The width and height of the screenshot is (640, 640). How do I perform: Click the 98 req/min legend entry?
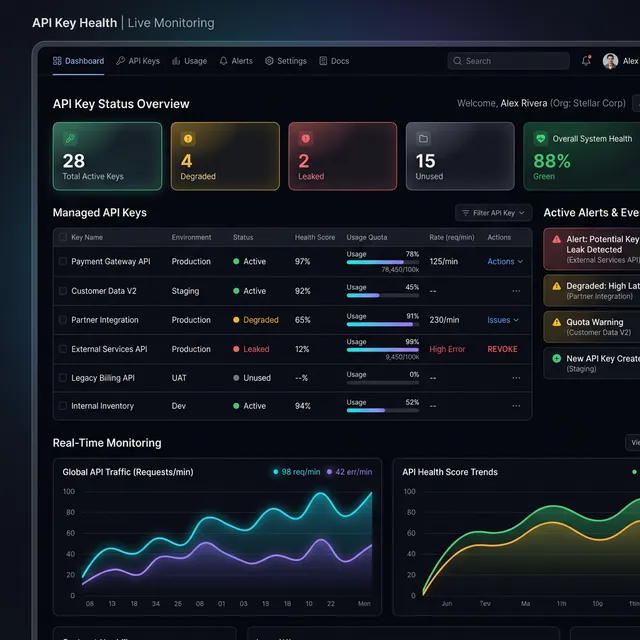(x=296, y=472)
